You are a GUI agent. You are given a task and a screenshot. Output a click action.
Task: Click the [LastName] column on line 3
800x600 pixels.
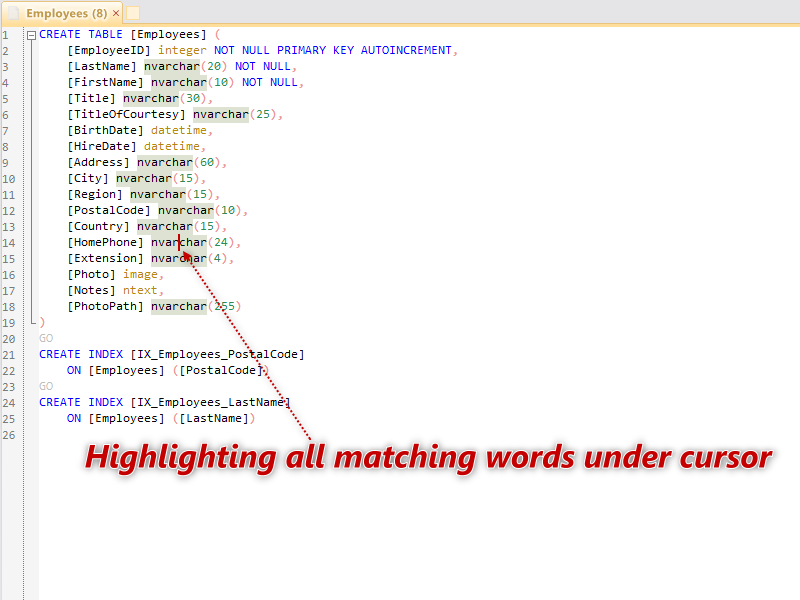(x=102, y=66)
